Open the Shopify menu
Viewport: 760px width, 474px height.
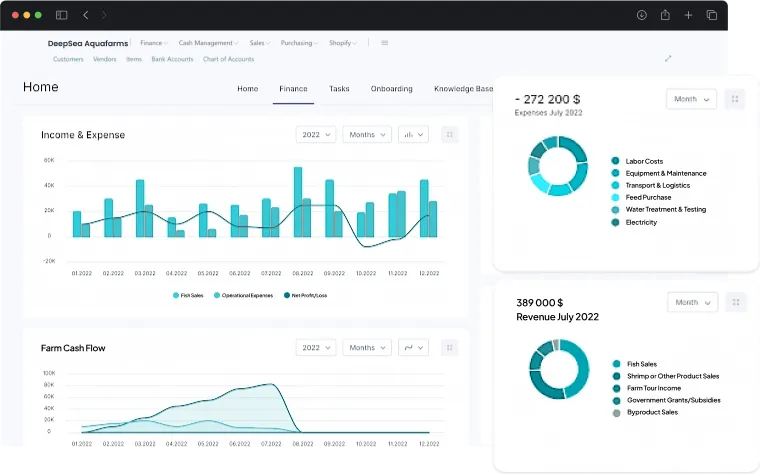[343, 43]
